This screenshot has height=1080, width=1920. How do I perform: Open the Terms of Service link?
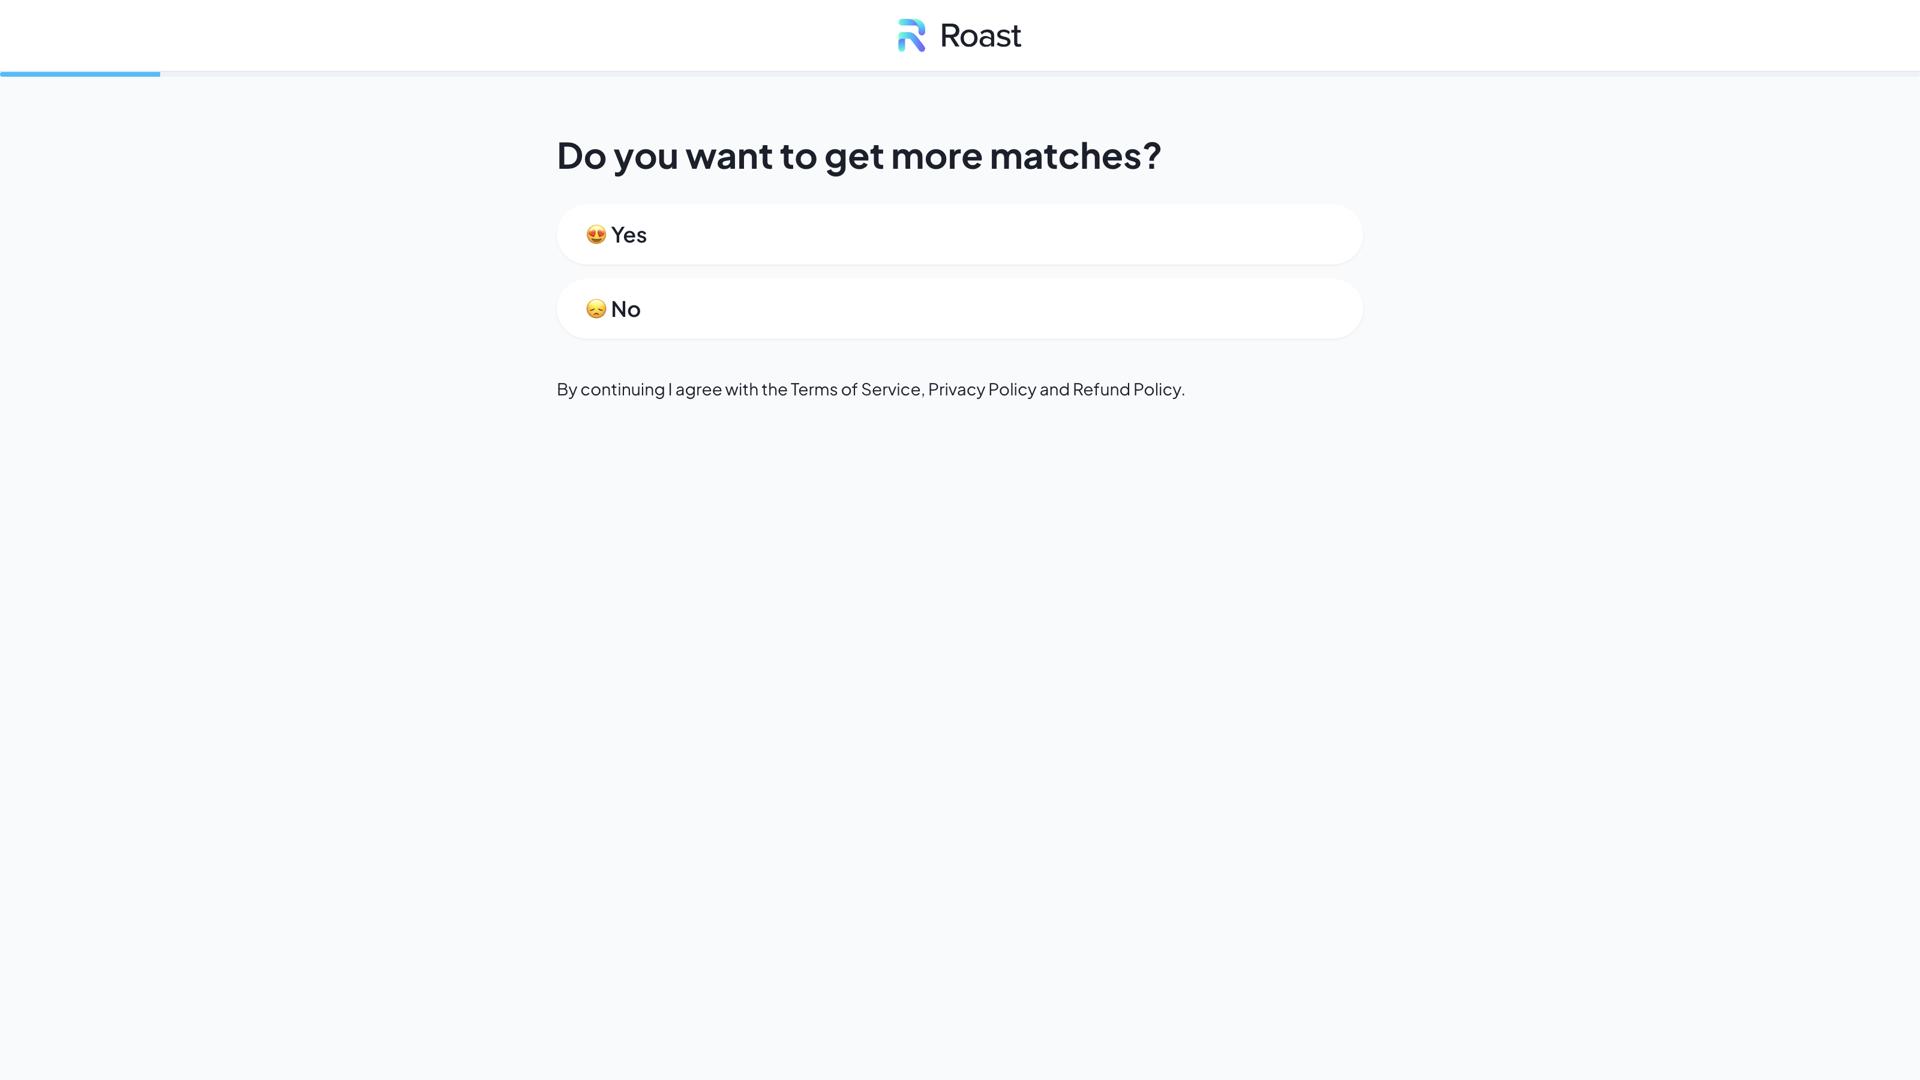pyautogui.click(x=855, y=390)
